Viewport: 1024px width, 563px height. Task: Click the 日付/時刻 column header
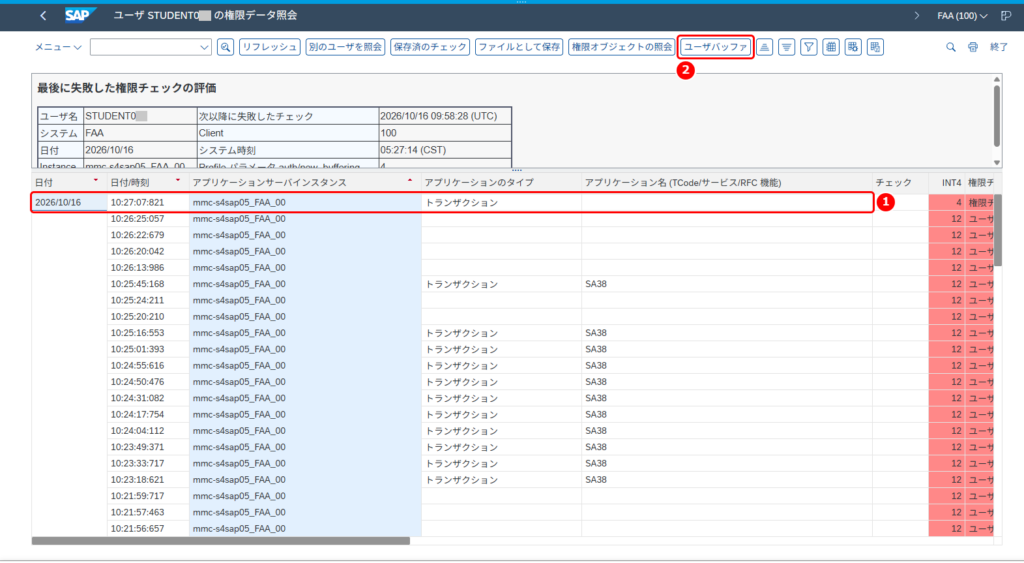tap(148, 183)
